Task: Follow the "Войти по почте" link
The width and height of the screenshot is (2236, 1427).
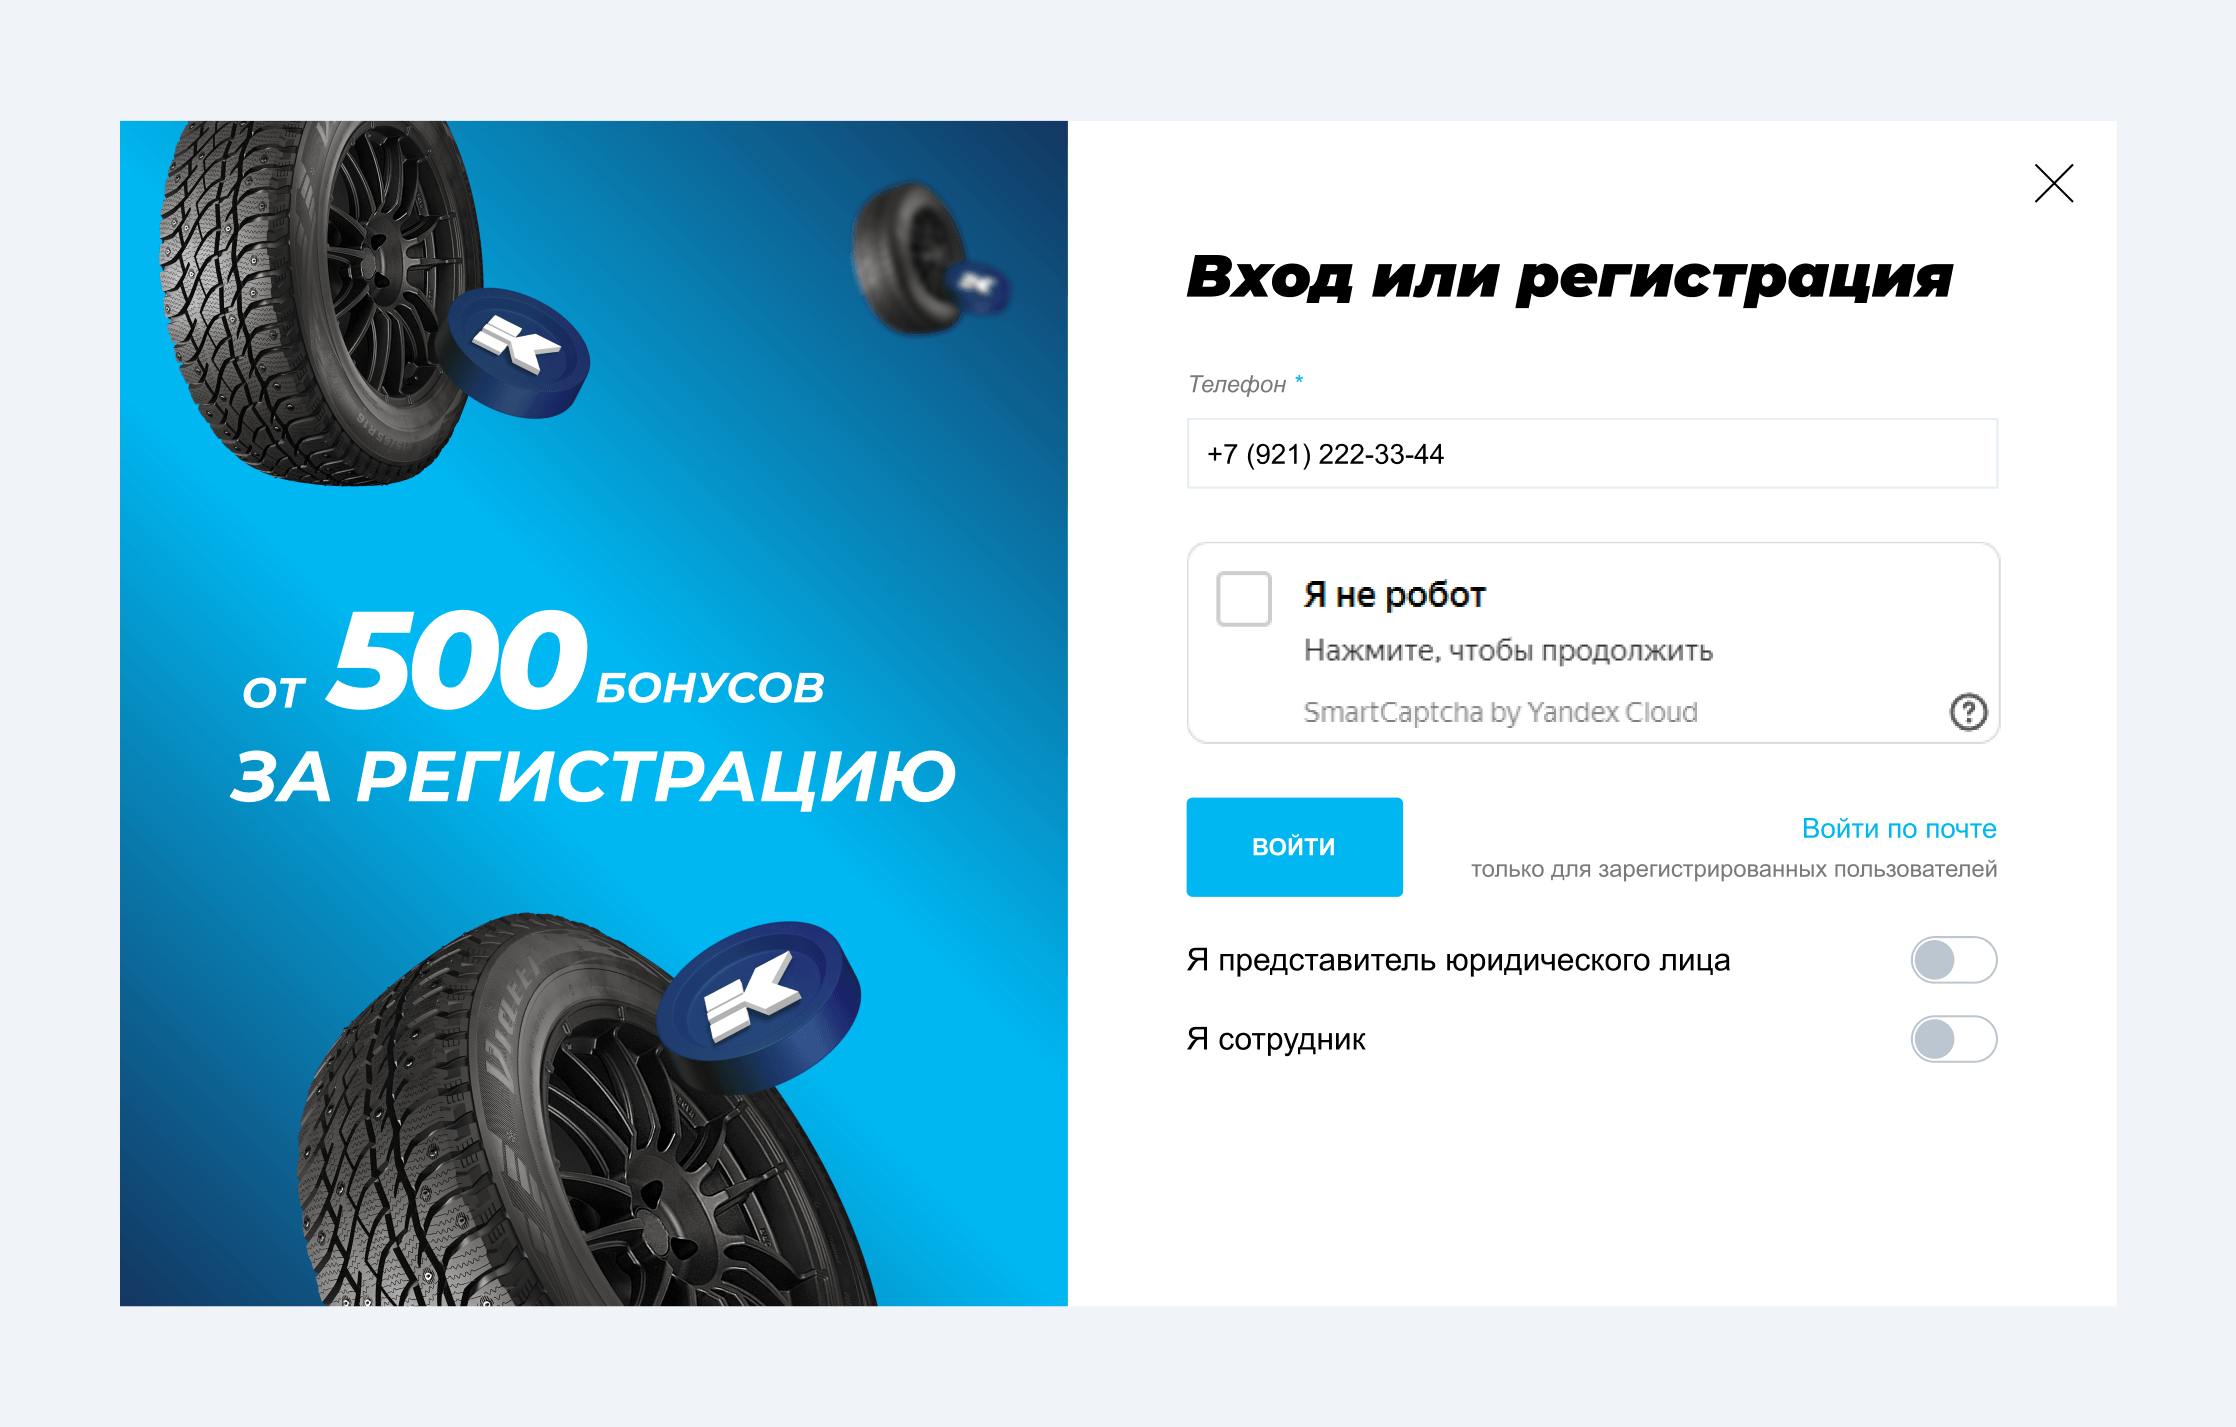Action: (1898, 828)
